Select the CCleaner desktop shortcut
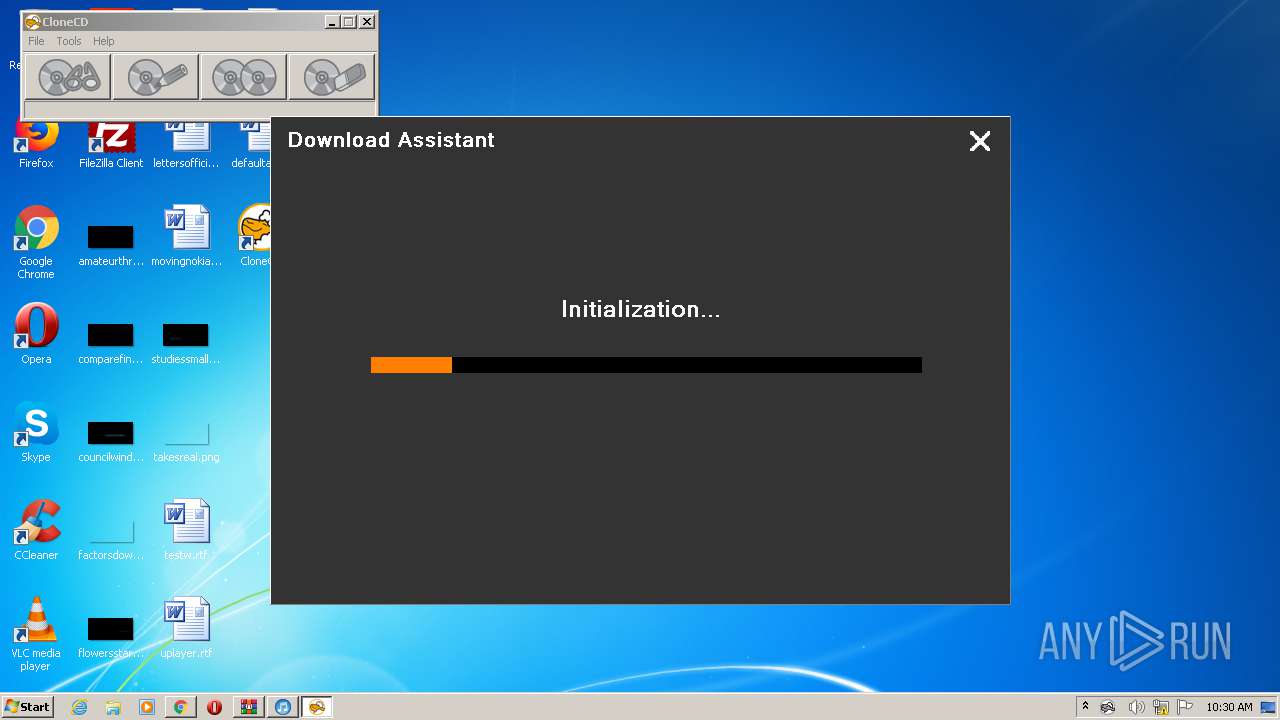The image size is (1280, 720). point(36,530)
